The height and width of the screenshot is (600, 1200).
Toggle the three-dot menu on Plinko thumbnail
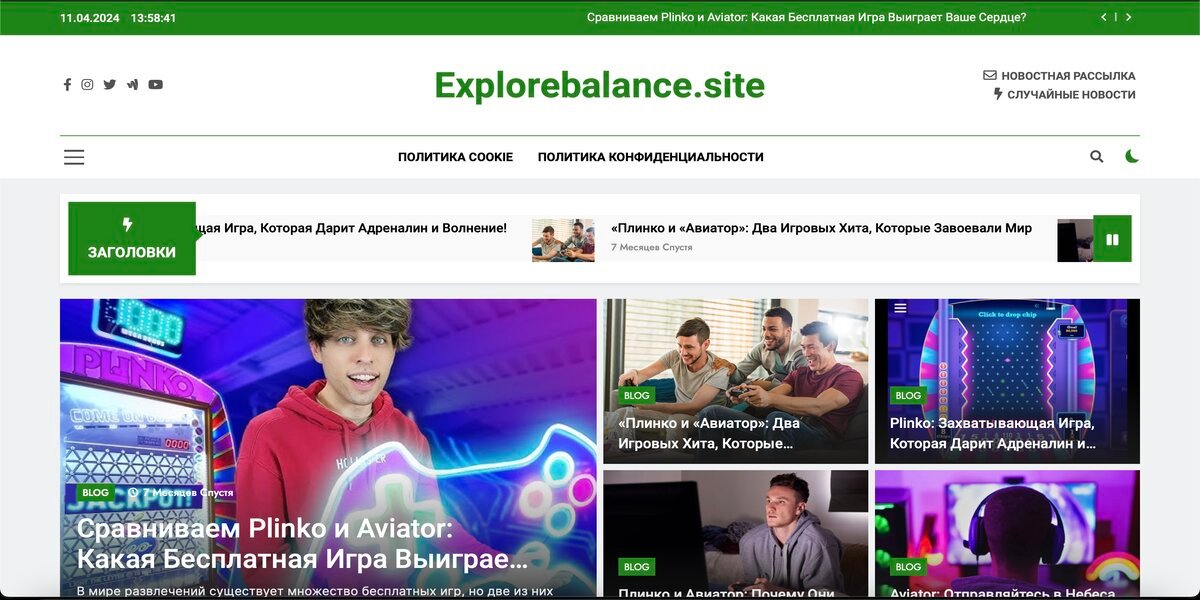tap(898, 309)
